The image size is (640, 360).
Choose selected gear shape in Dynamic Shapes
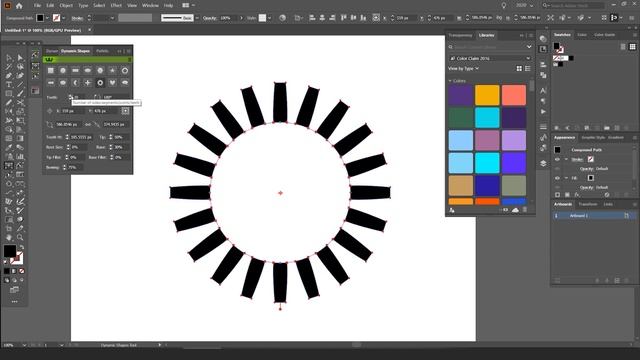[100, 83]
